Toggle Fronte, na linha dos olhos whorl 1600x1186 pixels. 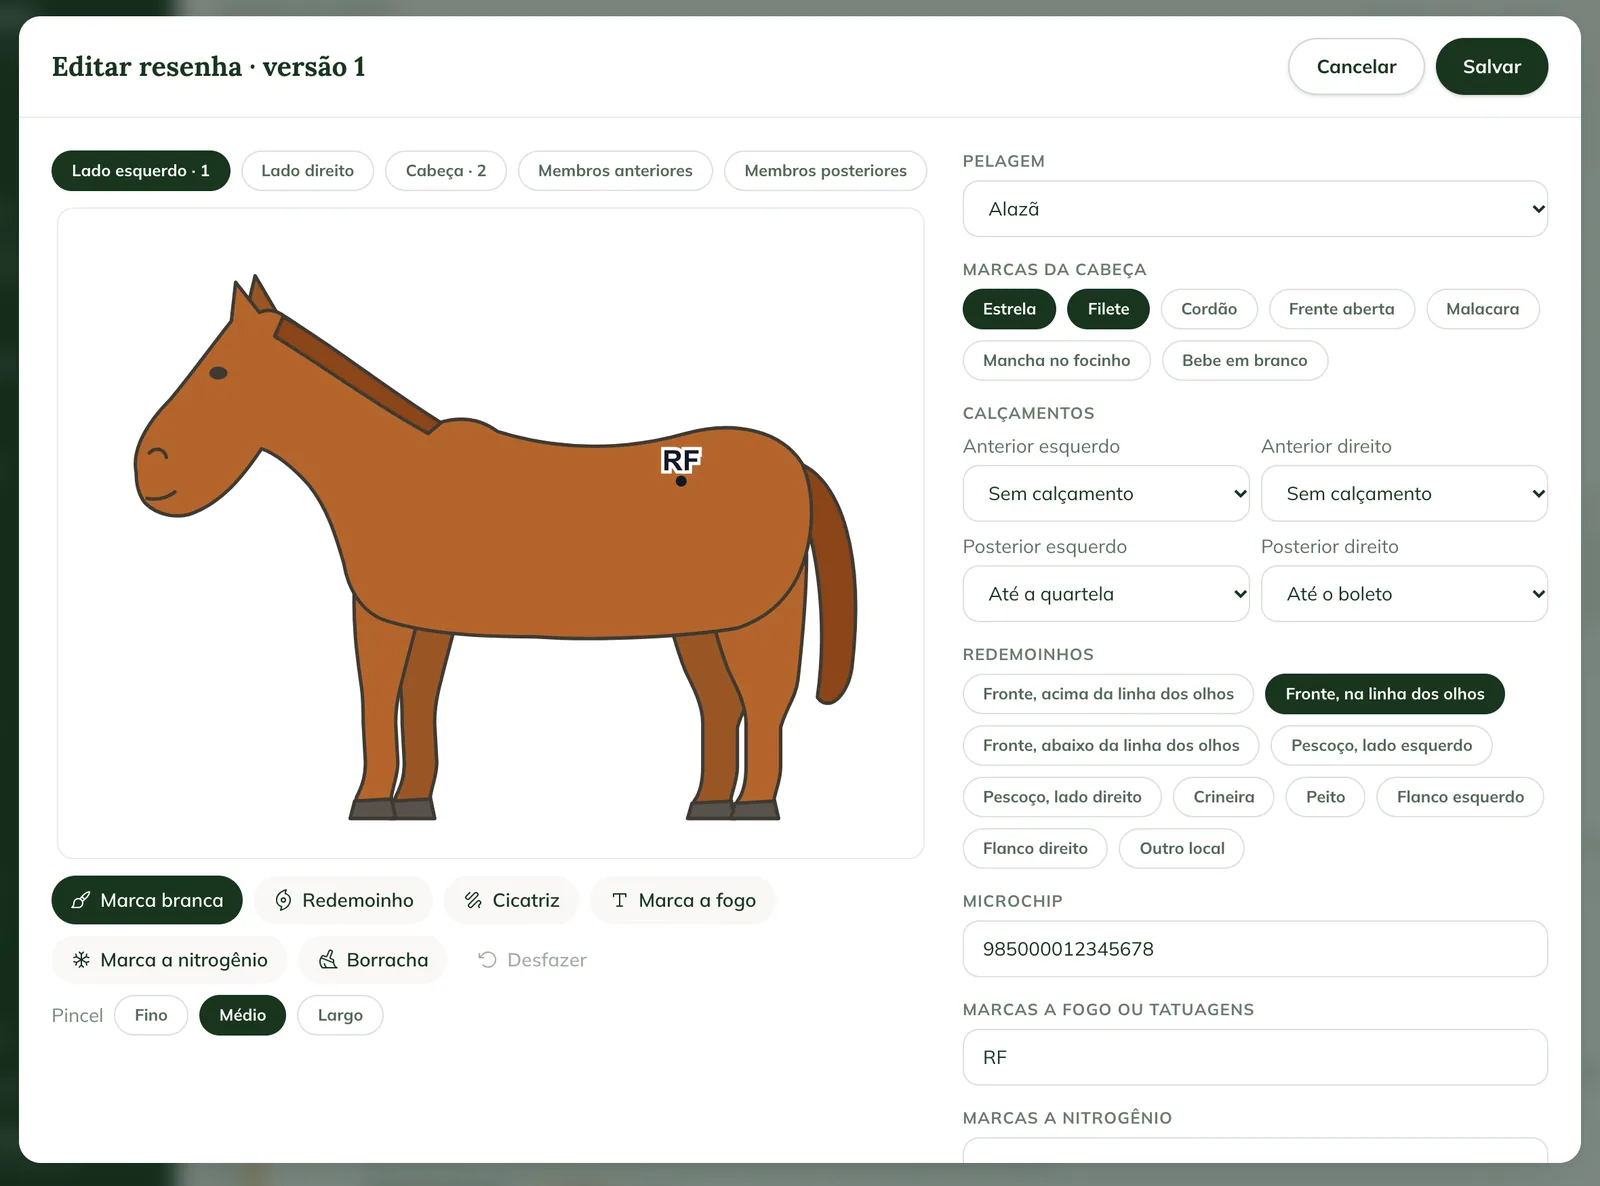[x=1384, y=694]
